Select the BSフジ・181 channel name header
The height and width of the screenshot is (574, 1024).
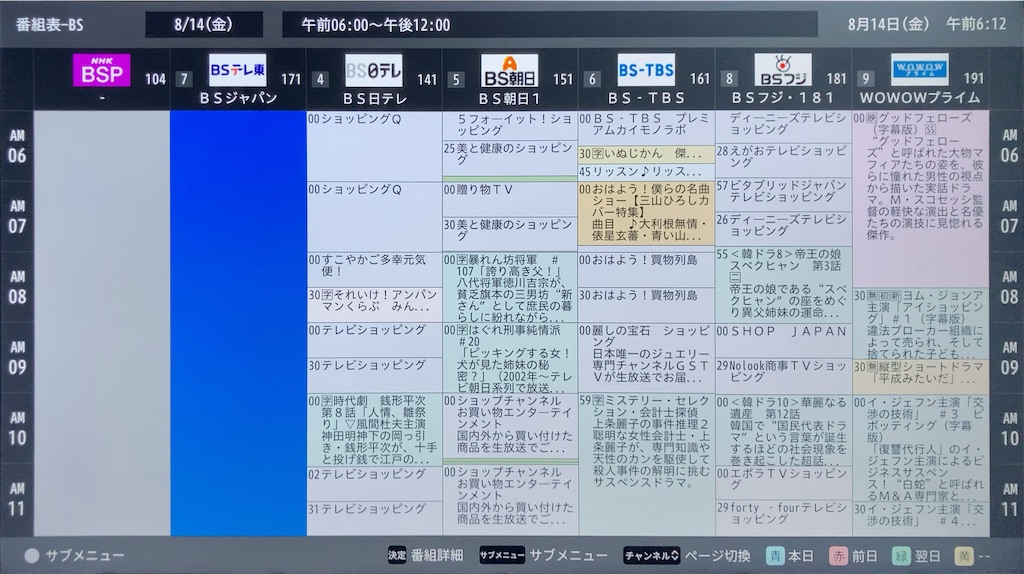[x=783, y=98]
